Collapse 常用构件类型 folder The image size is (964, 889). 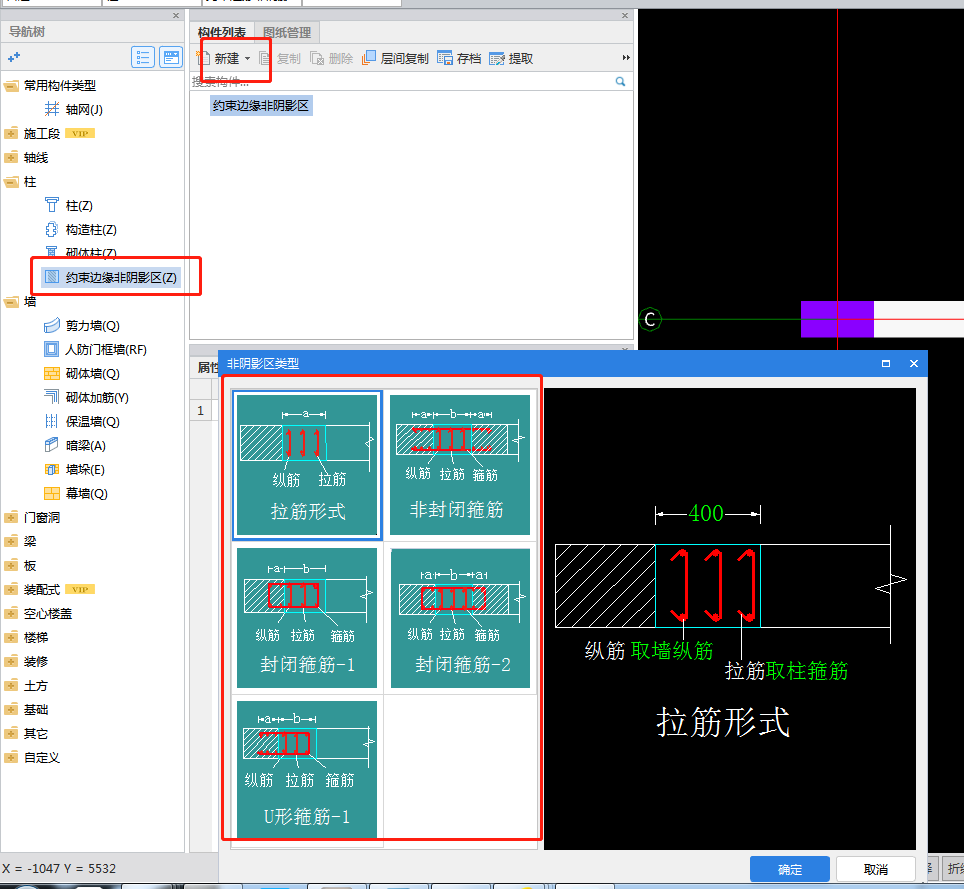coord(11,85)
